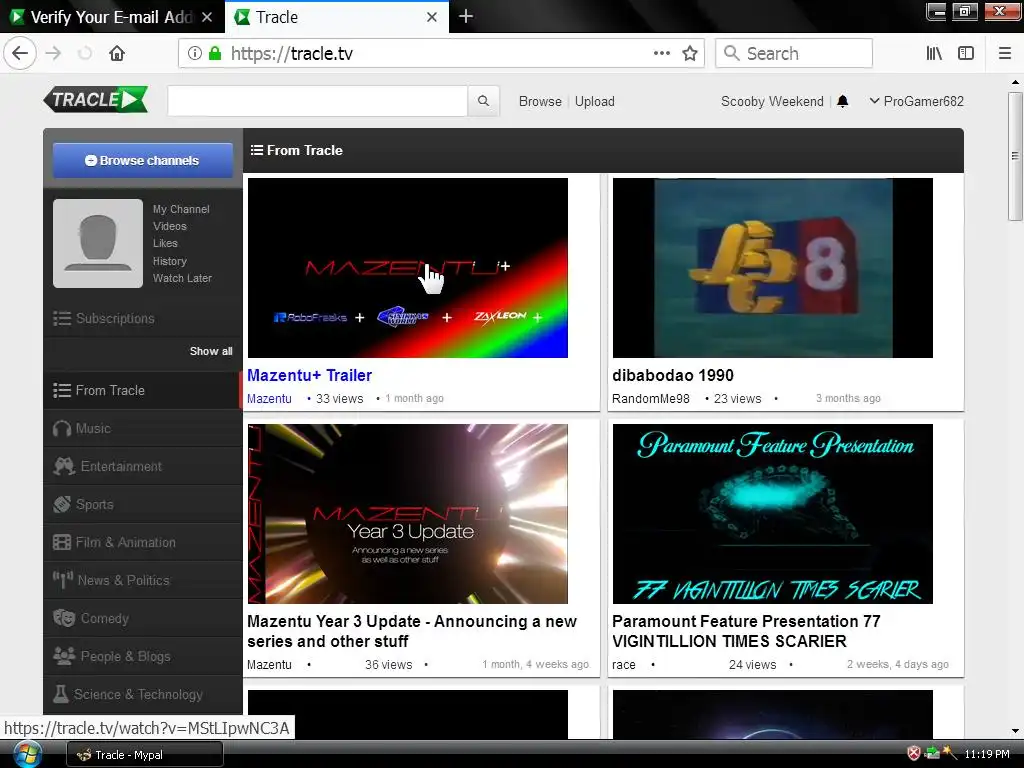Viewport: 1024px width, 768px height.
Task: Select the Sports category
Action: click(x=143, y=504)
